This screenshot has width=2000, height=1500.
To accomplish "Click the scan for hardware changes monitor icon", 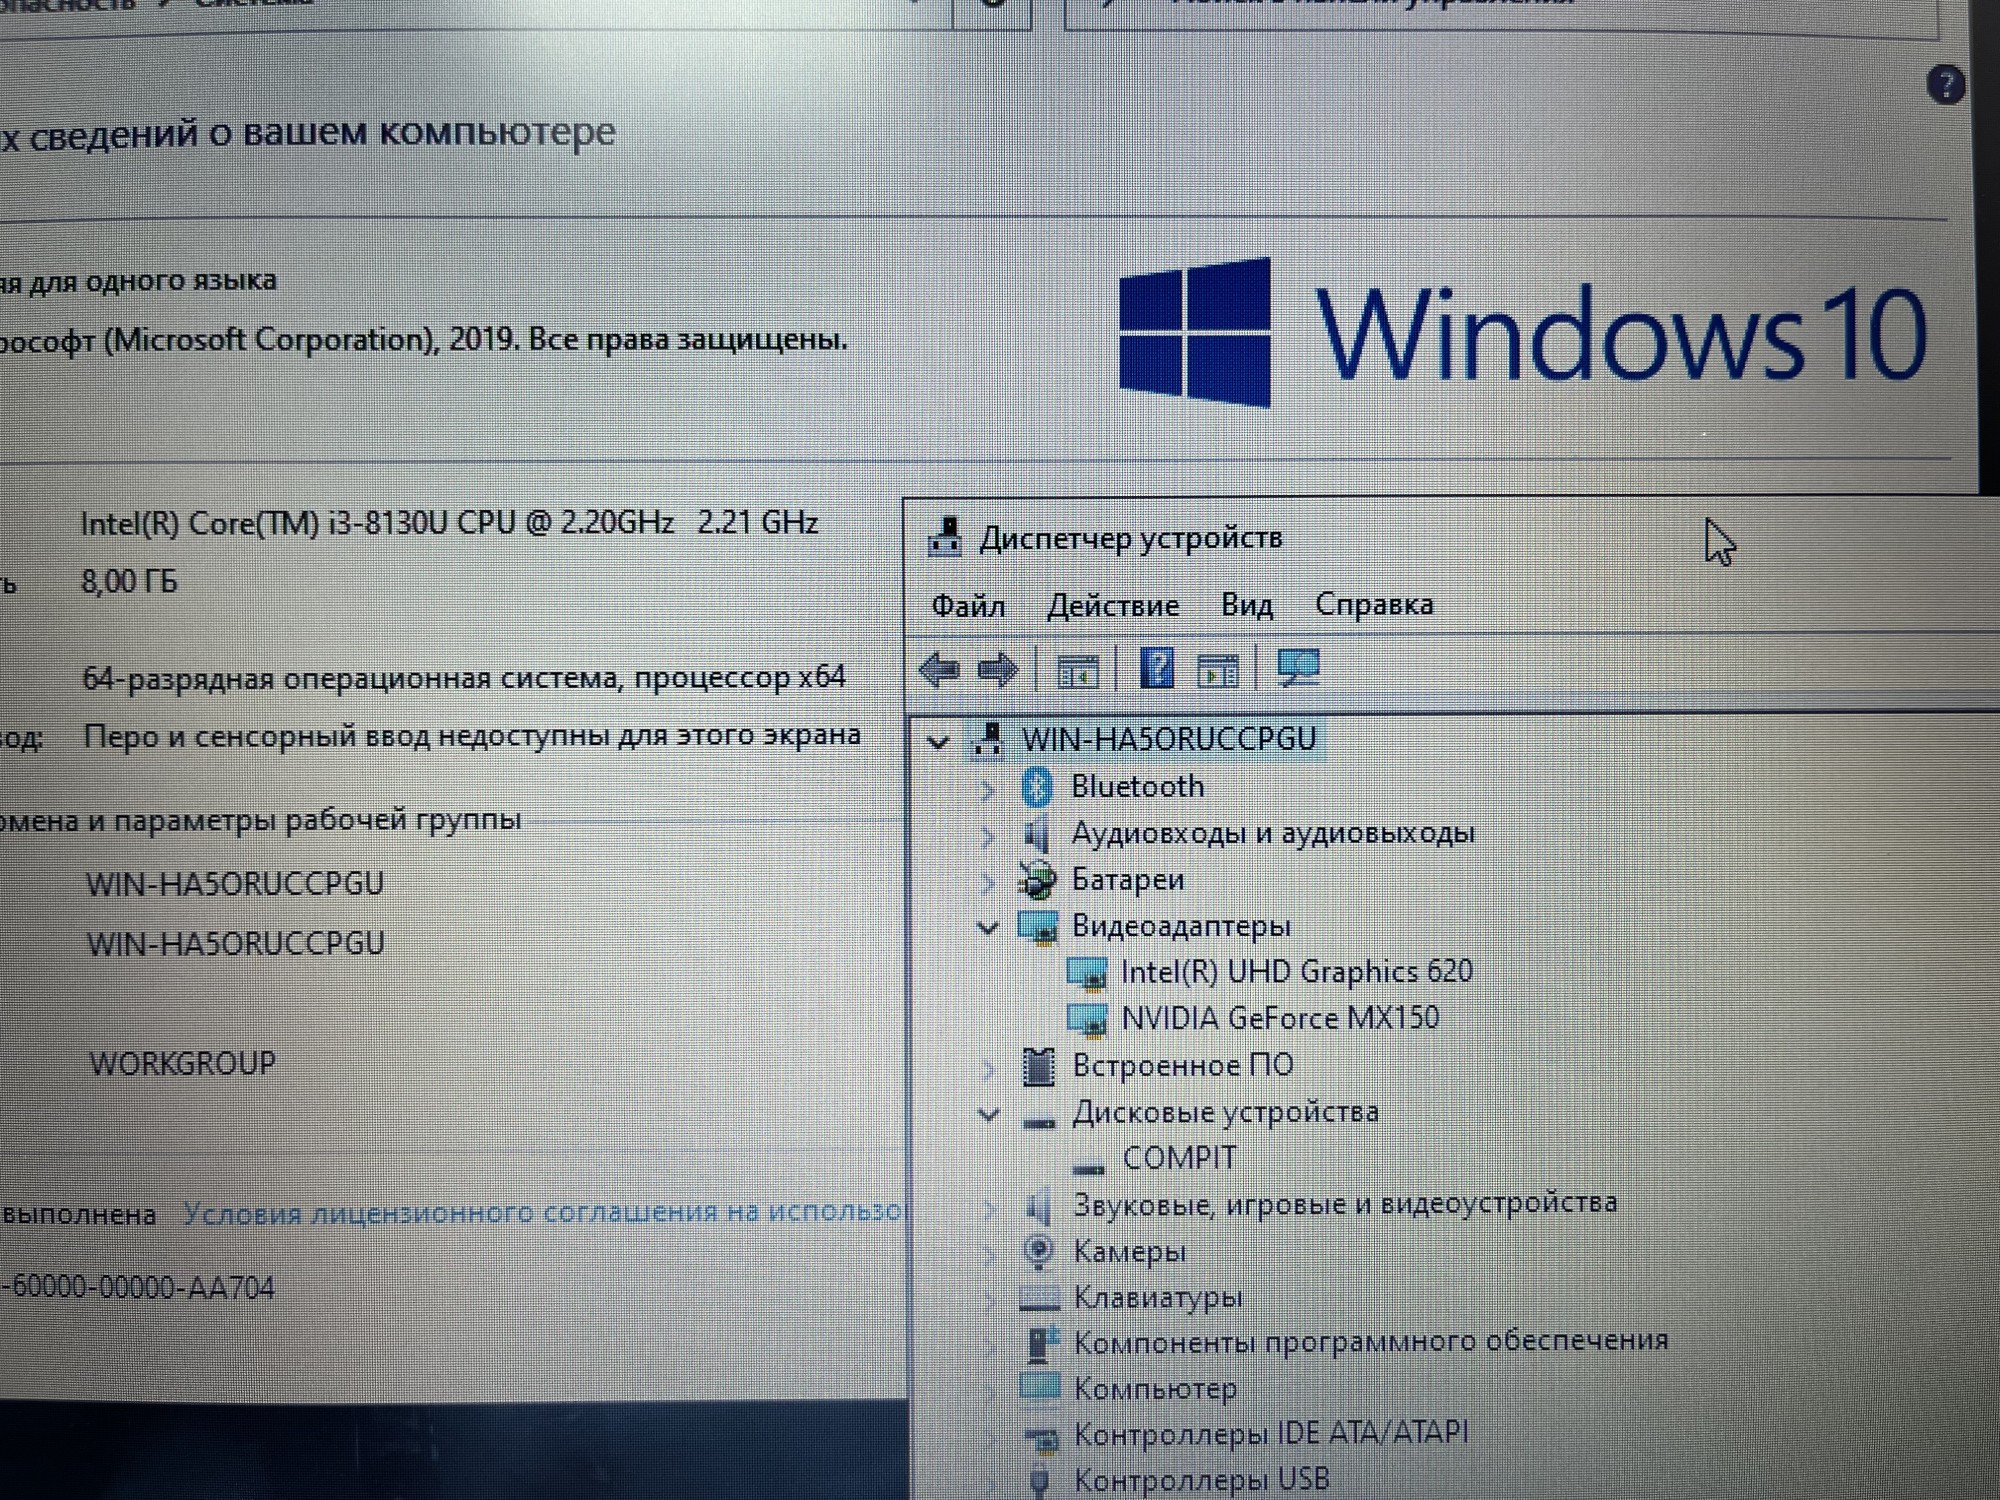I will 1299,668.
